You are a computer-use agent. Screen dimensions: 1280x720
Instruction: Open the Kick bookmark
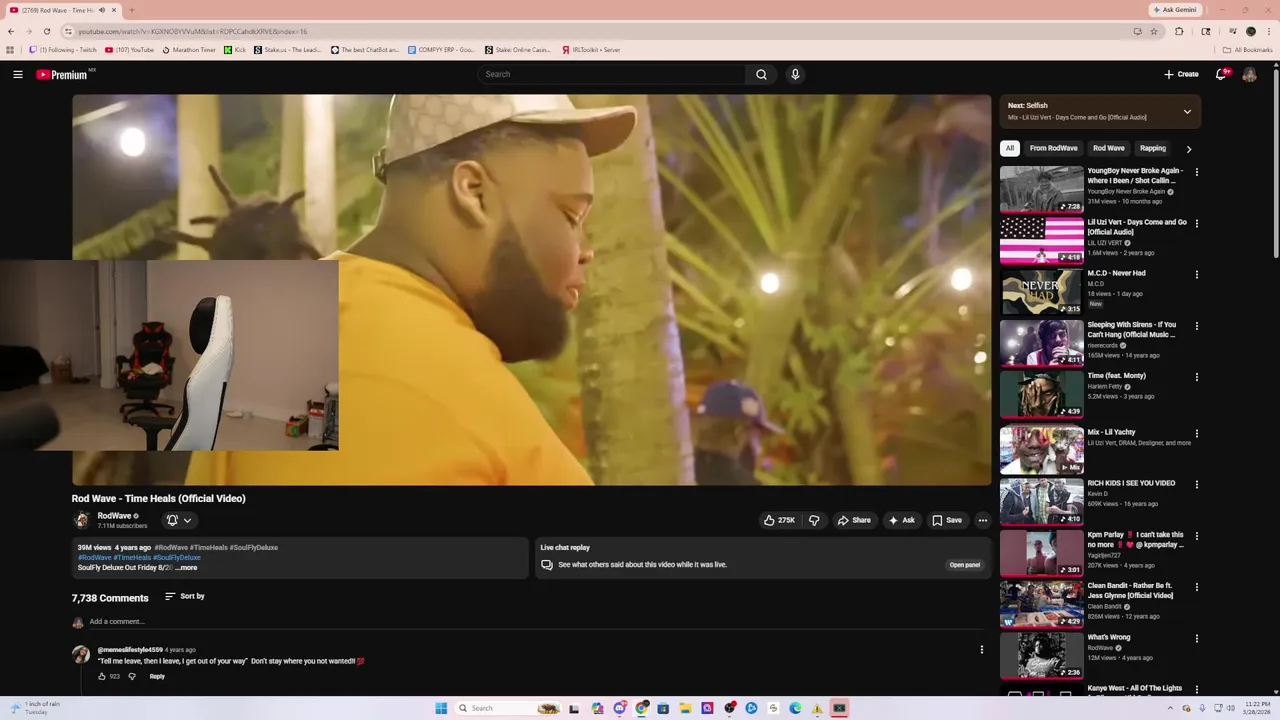(x=235, y=49)
